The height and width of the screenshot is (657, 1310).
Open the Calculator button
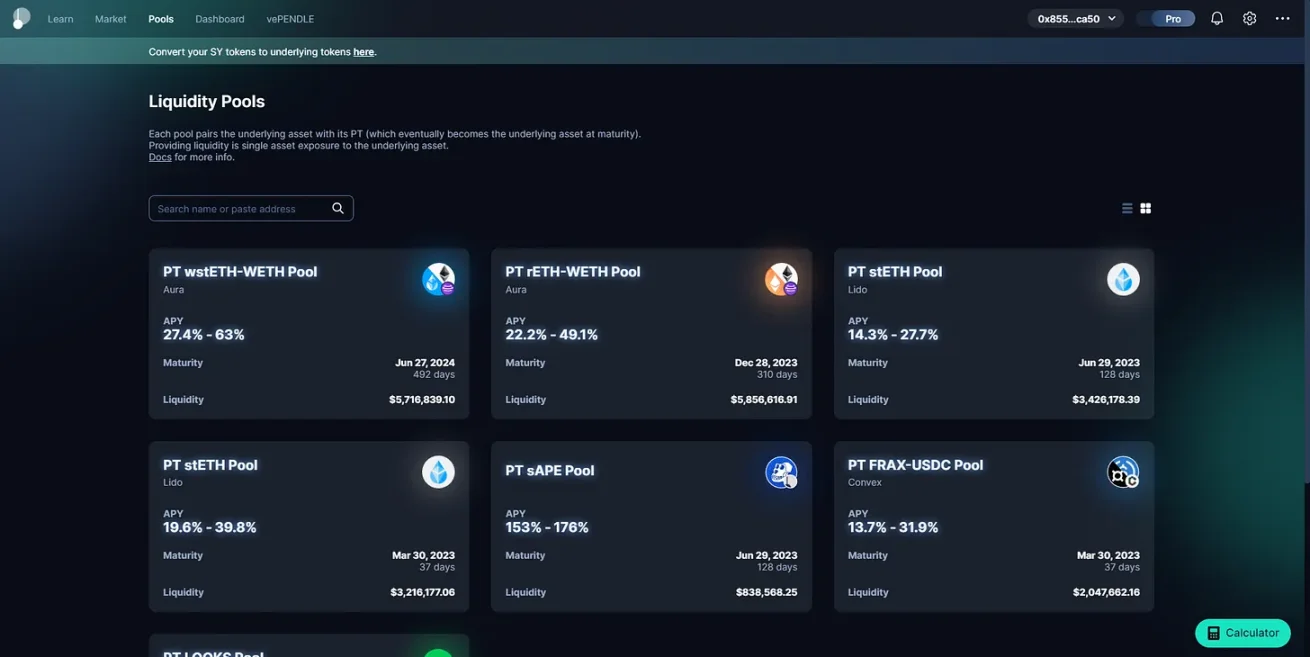tap(1242, 633)
